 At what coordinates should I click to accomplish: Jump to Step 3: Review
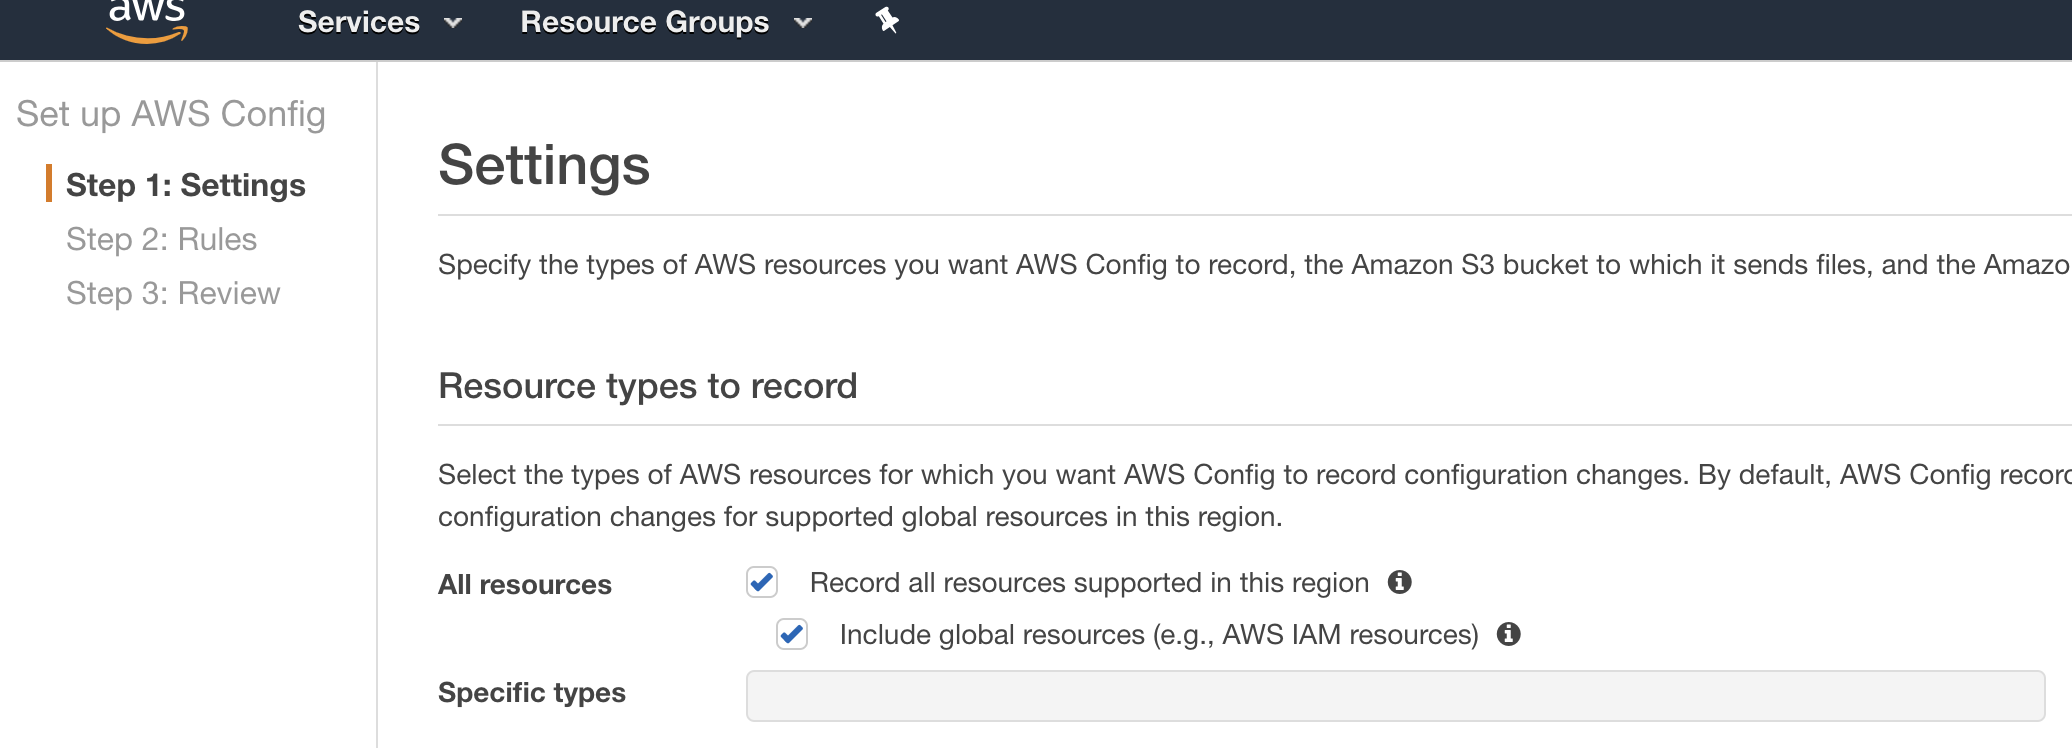pyautogui.click(x=173, y=293)
